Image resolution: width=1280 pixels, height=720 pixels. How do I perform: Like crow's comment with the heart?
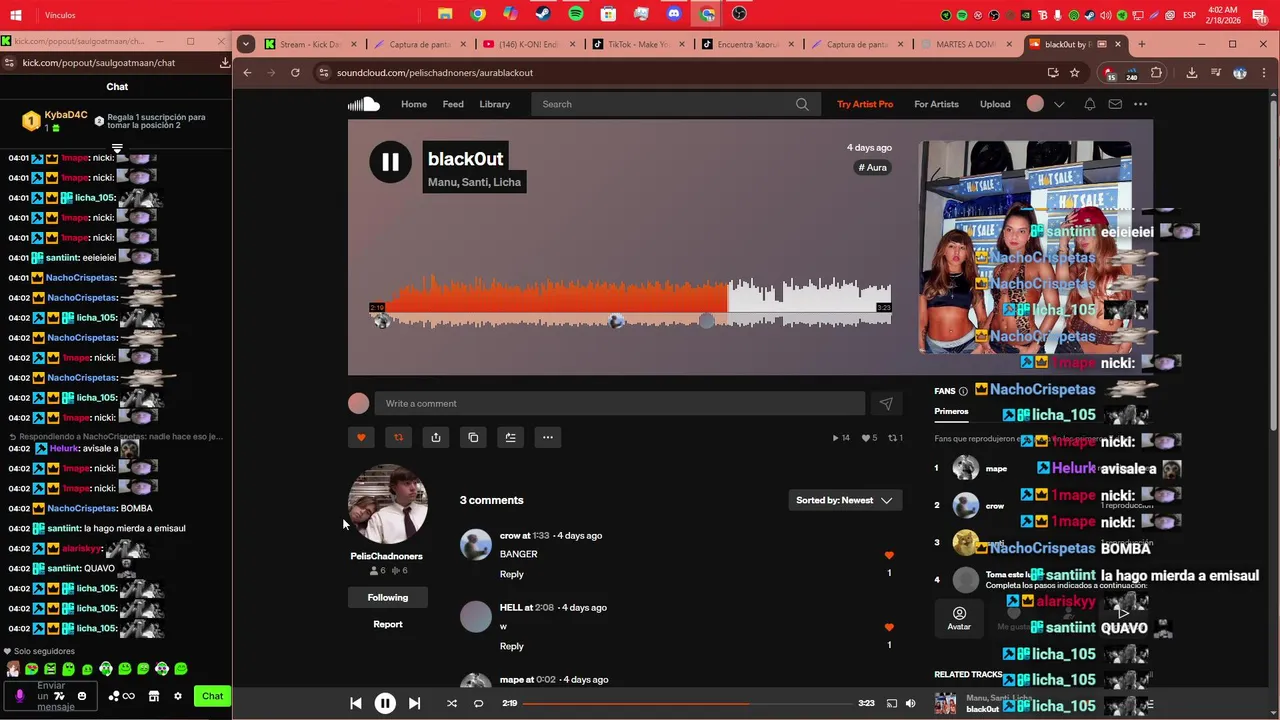[889, 555]
